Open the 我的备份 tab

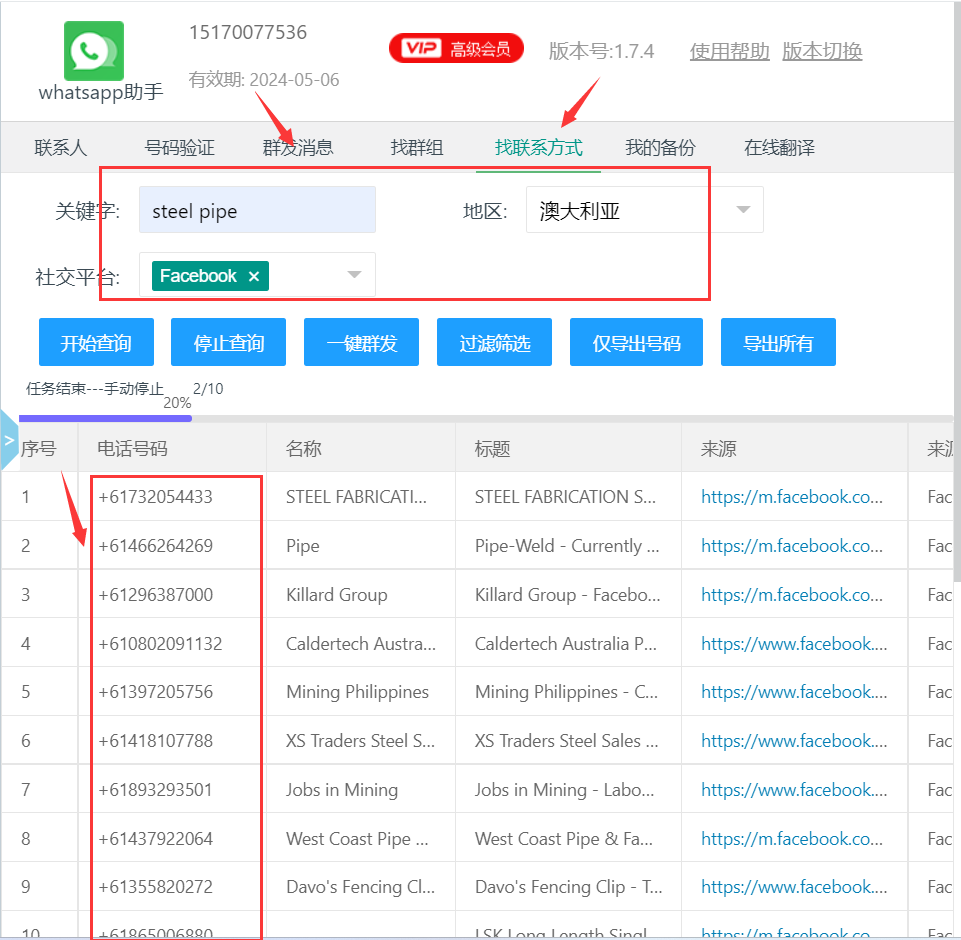[x=660, y=148]
